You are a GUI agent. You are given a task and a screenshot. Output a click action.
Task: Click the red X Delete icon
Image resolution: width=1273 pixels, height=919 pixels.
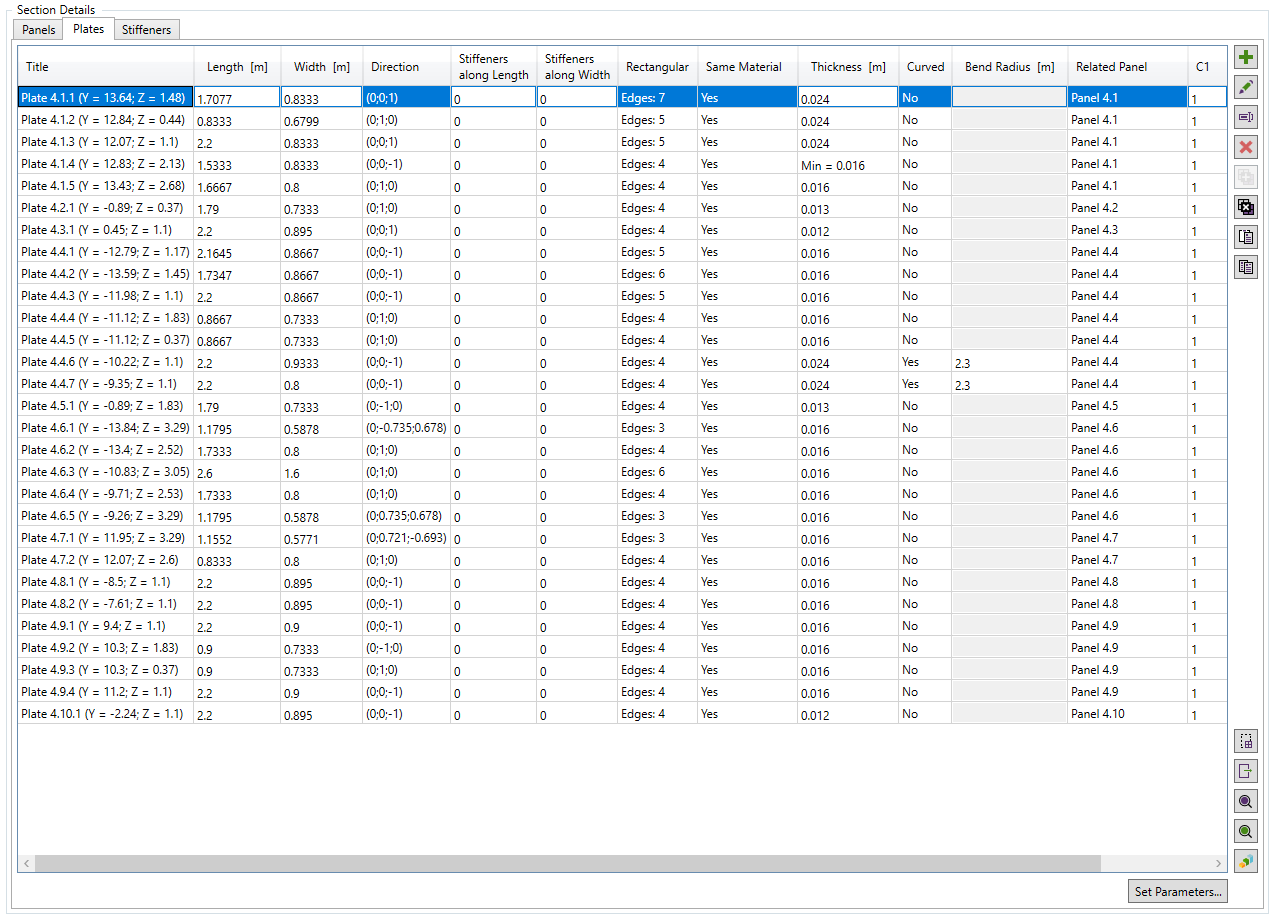coord(1246,147)
